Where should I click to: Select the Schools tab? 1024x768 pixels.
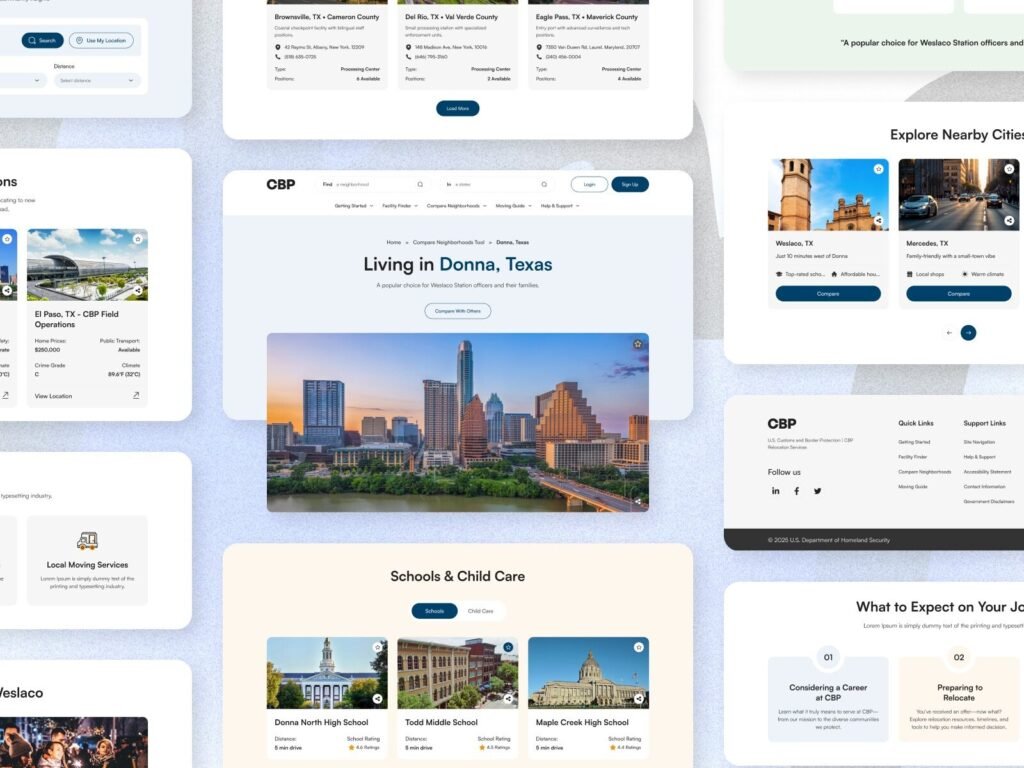click(x=434, y=611)
